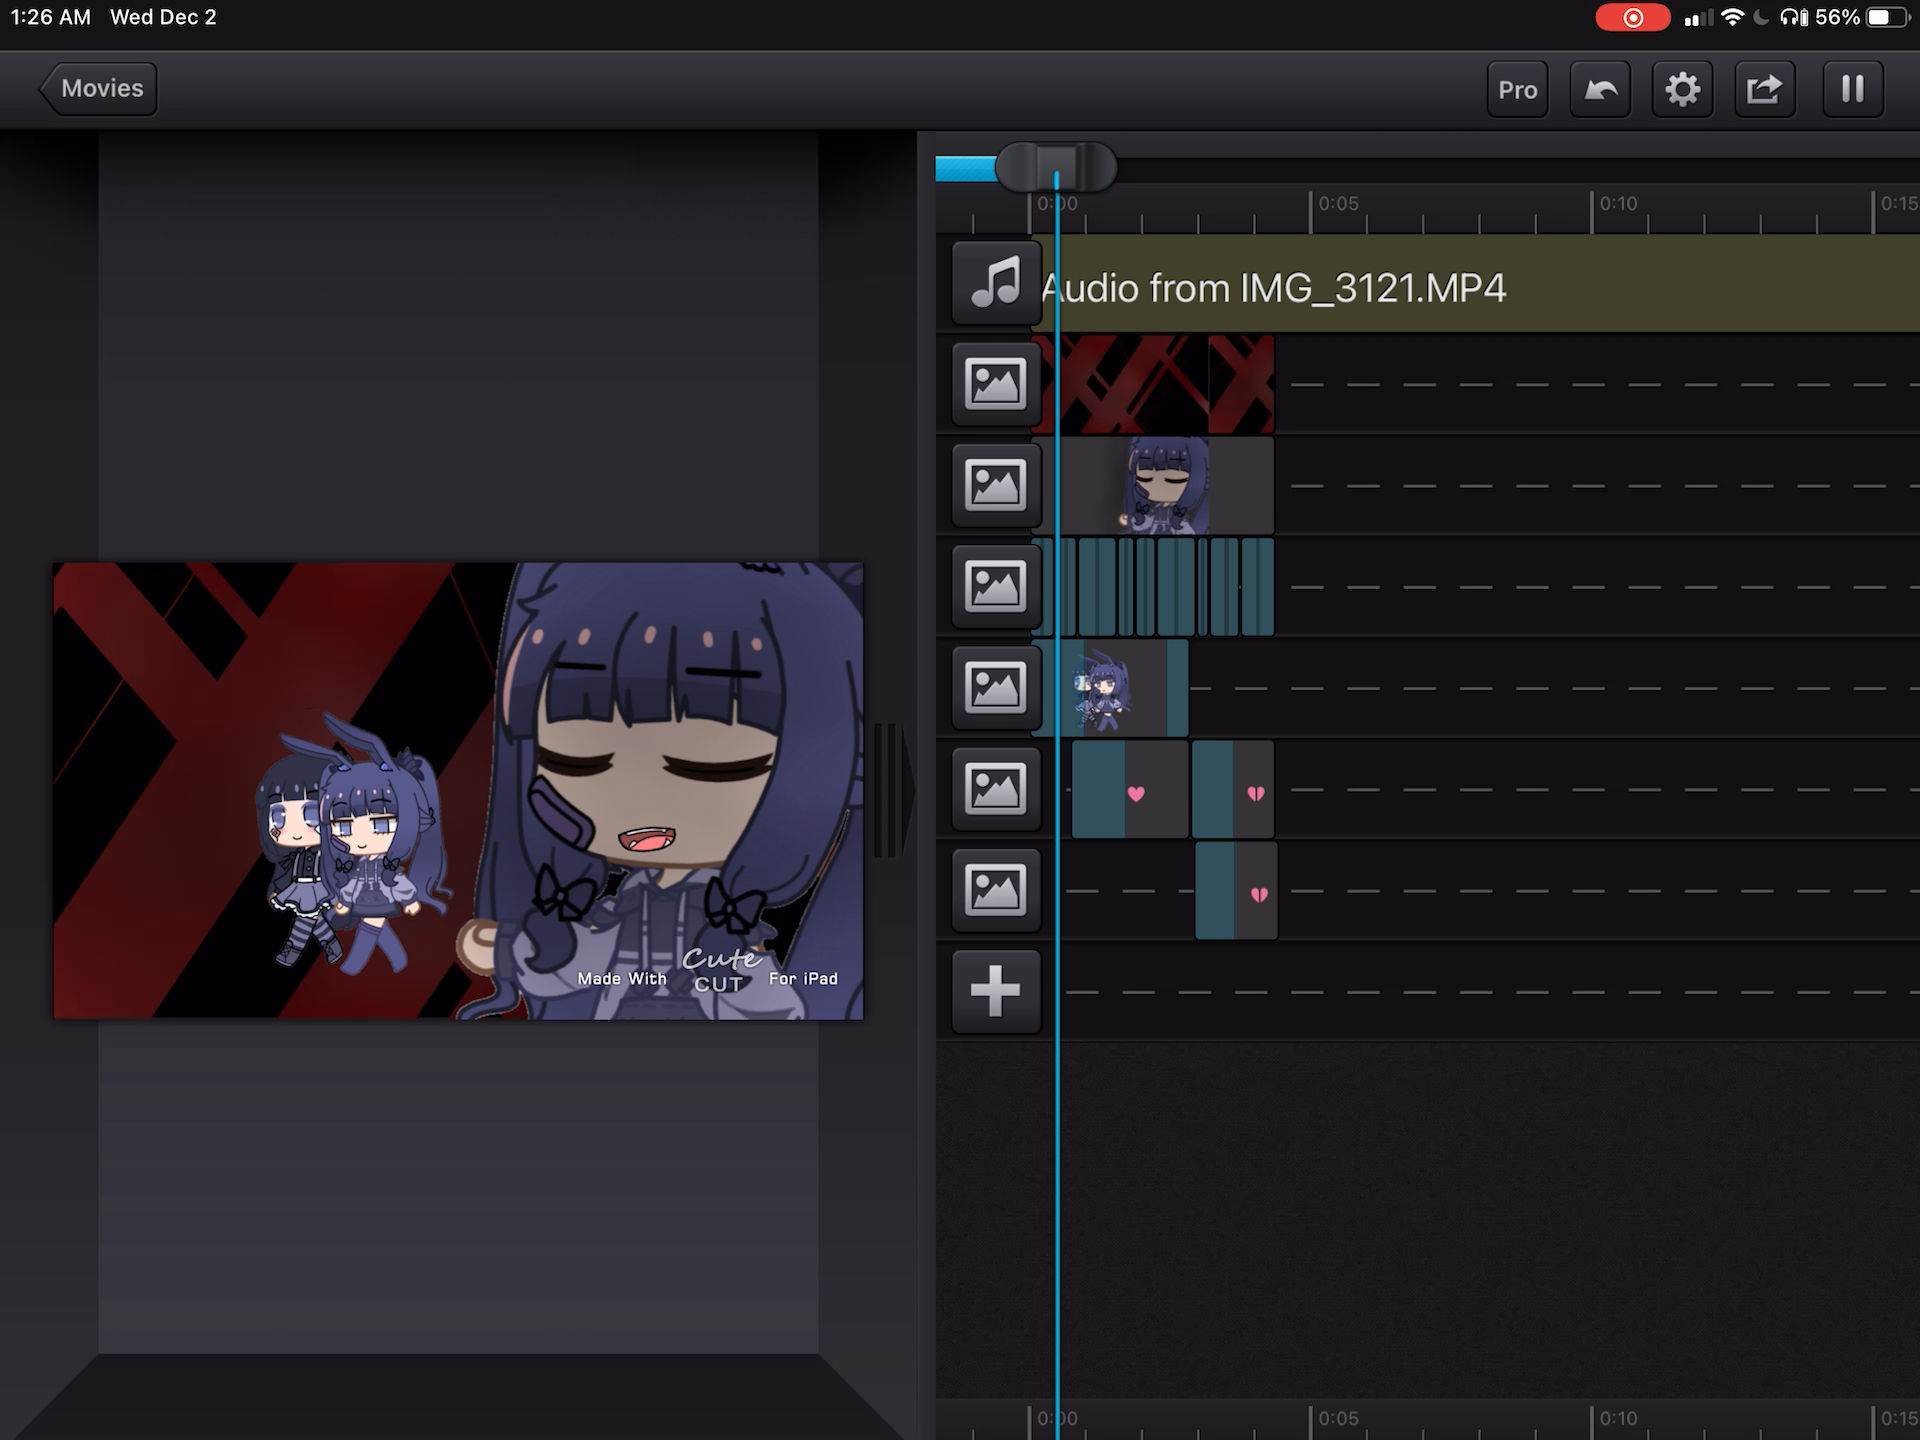Expand the panel divider arrow handle
Screen dimensions: 1920x1440
pyautogui.click(x=893, y=791)
